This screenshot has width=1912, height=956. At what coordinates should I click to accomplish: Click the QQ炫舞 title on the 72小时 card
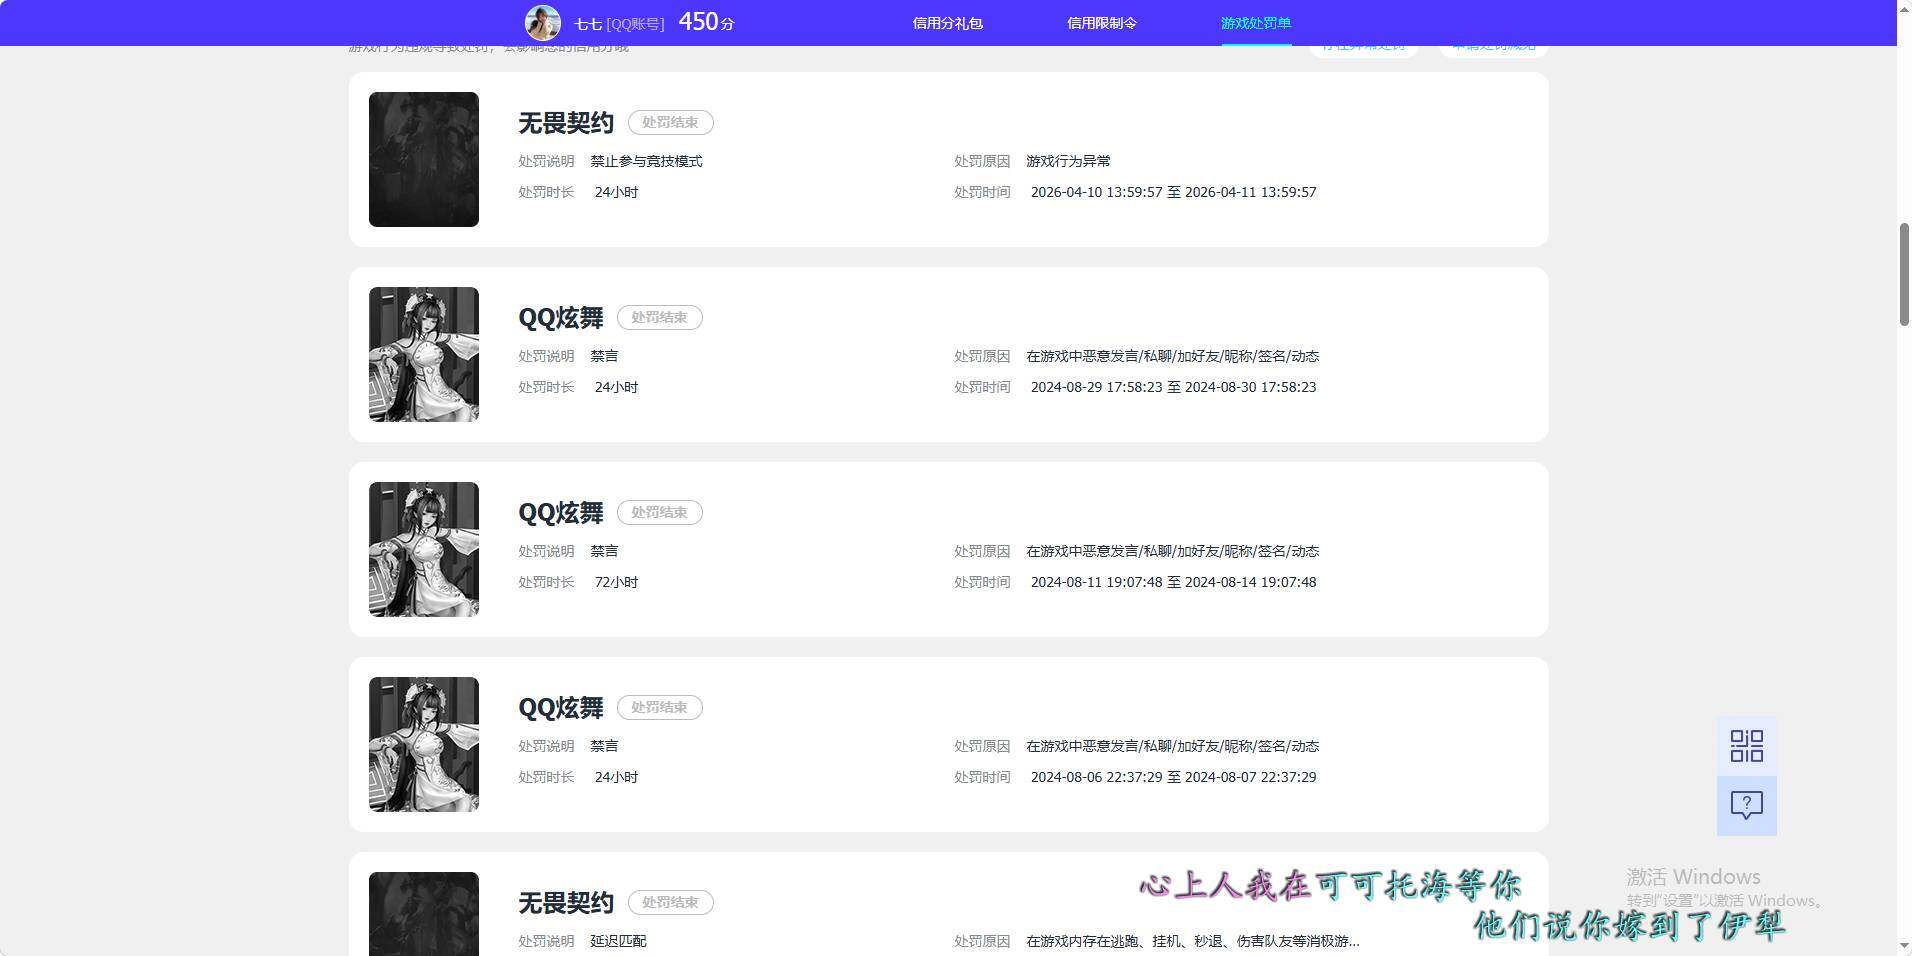click(x=561, y=513)
